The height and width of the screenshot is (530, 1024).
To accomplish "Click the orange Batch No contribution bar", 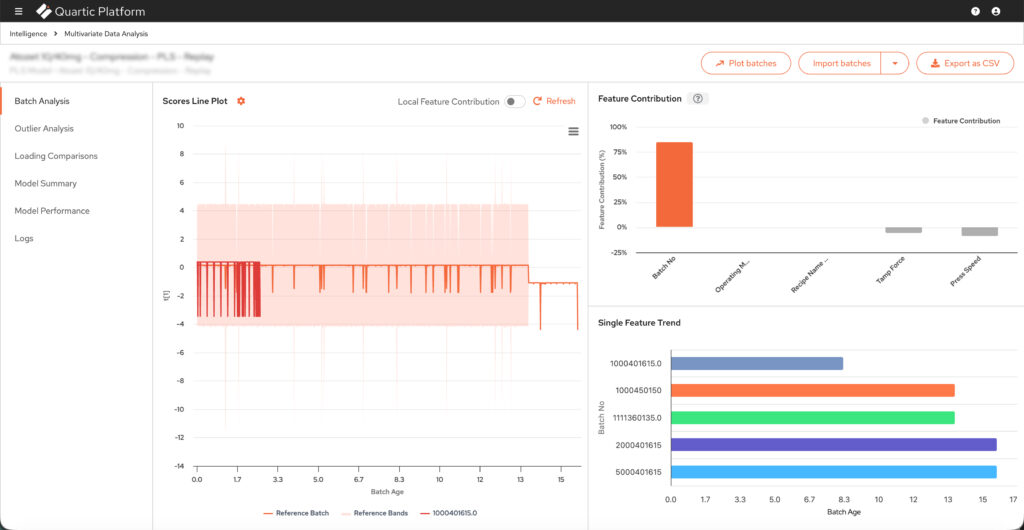I will pos(674,184).
